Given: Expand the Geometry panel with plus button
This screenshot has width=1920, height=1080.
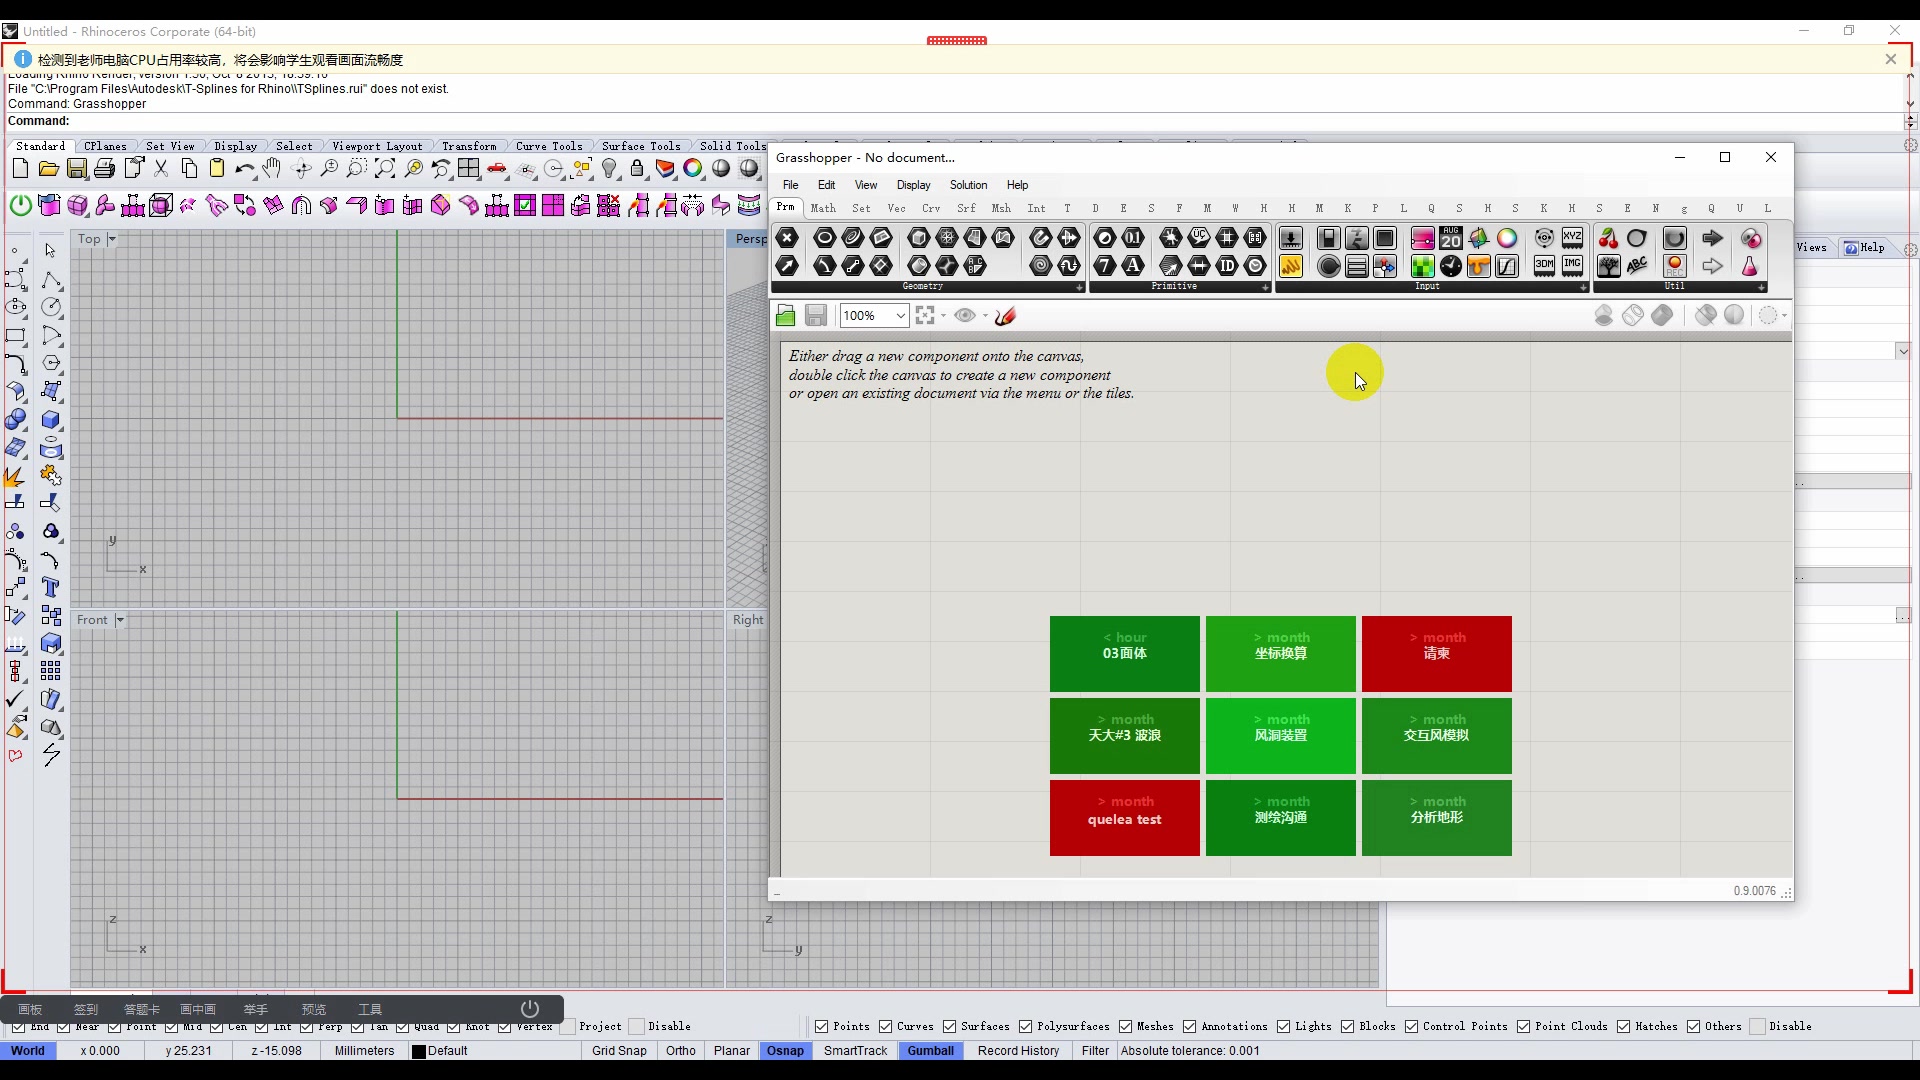Looking at the screenshot, I should point(1079,287).
